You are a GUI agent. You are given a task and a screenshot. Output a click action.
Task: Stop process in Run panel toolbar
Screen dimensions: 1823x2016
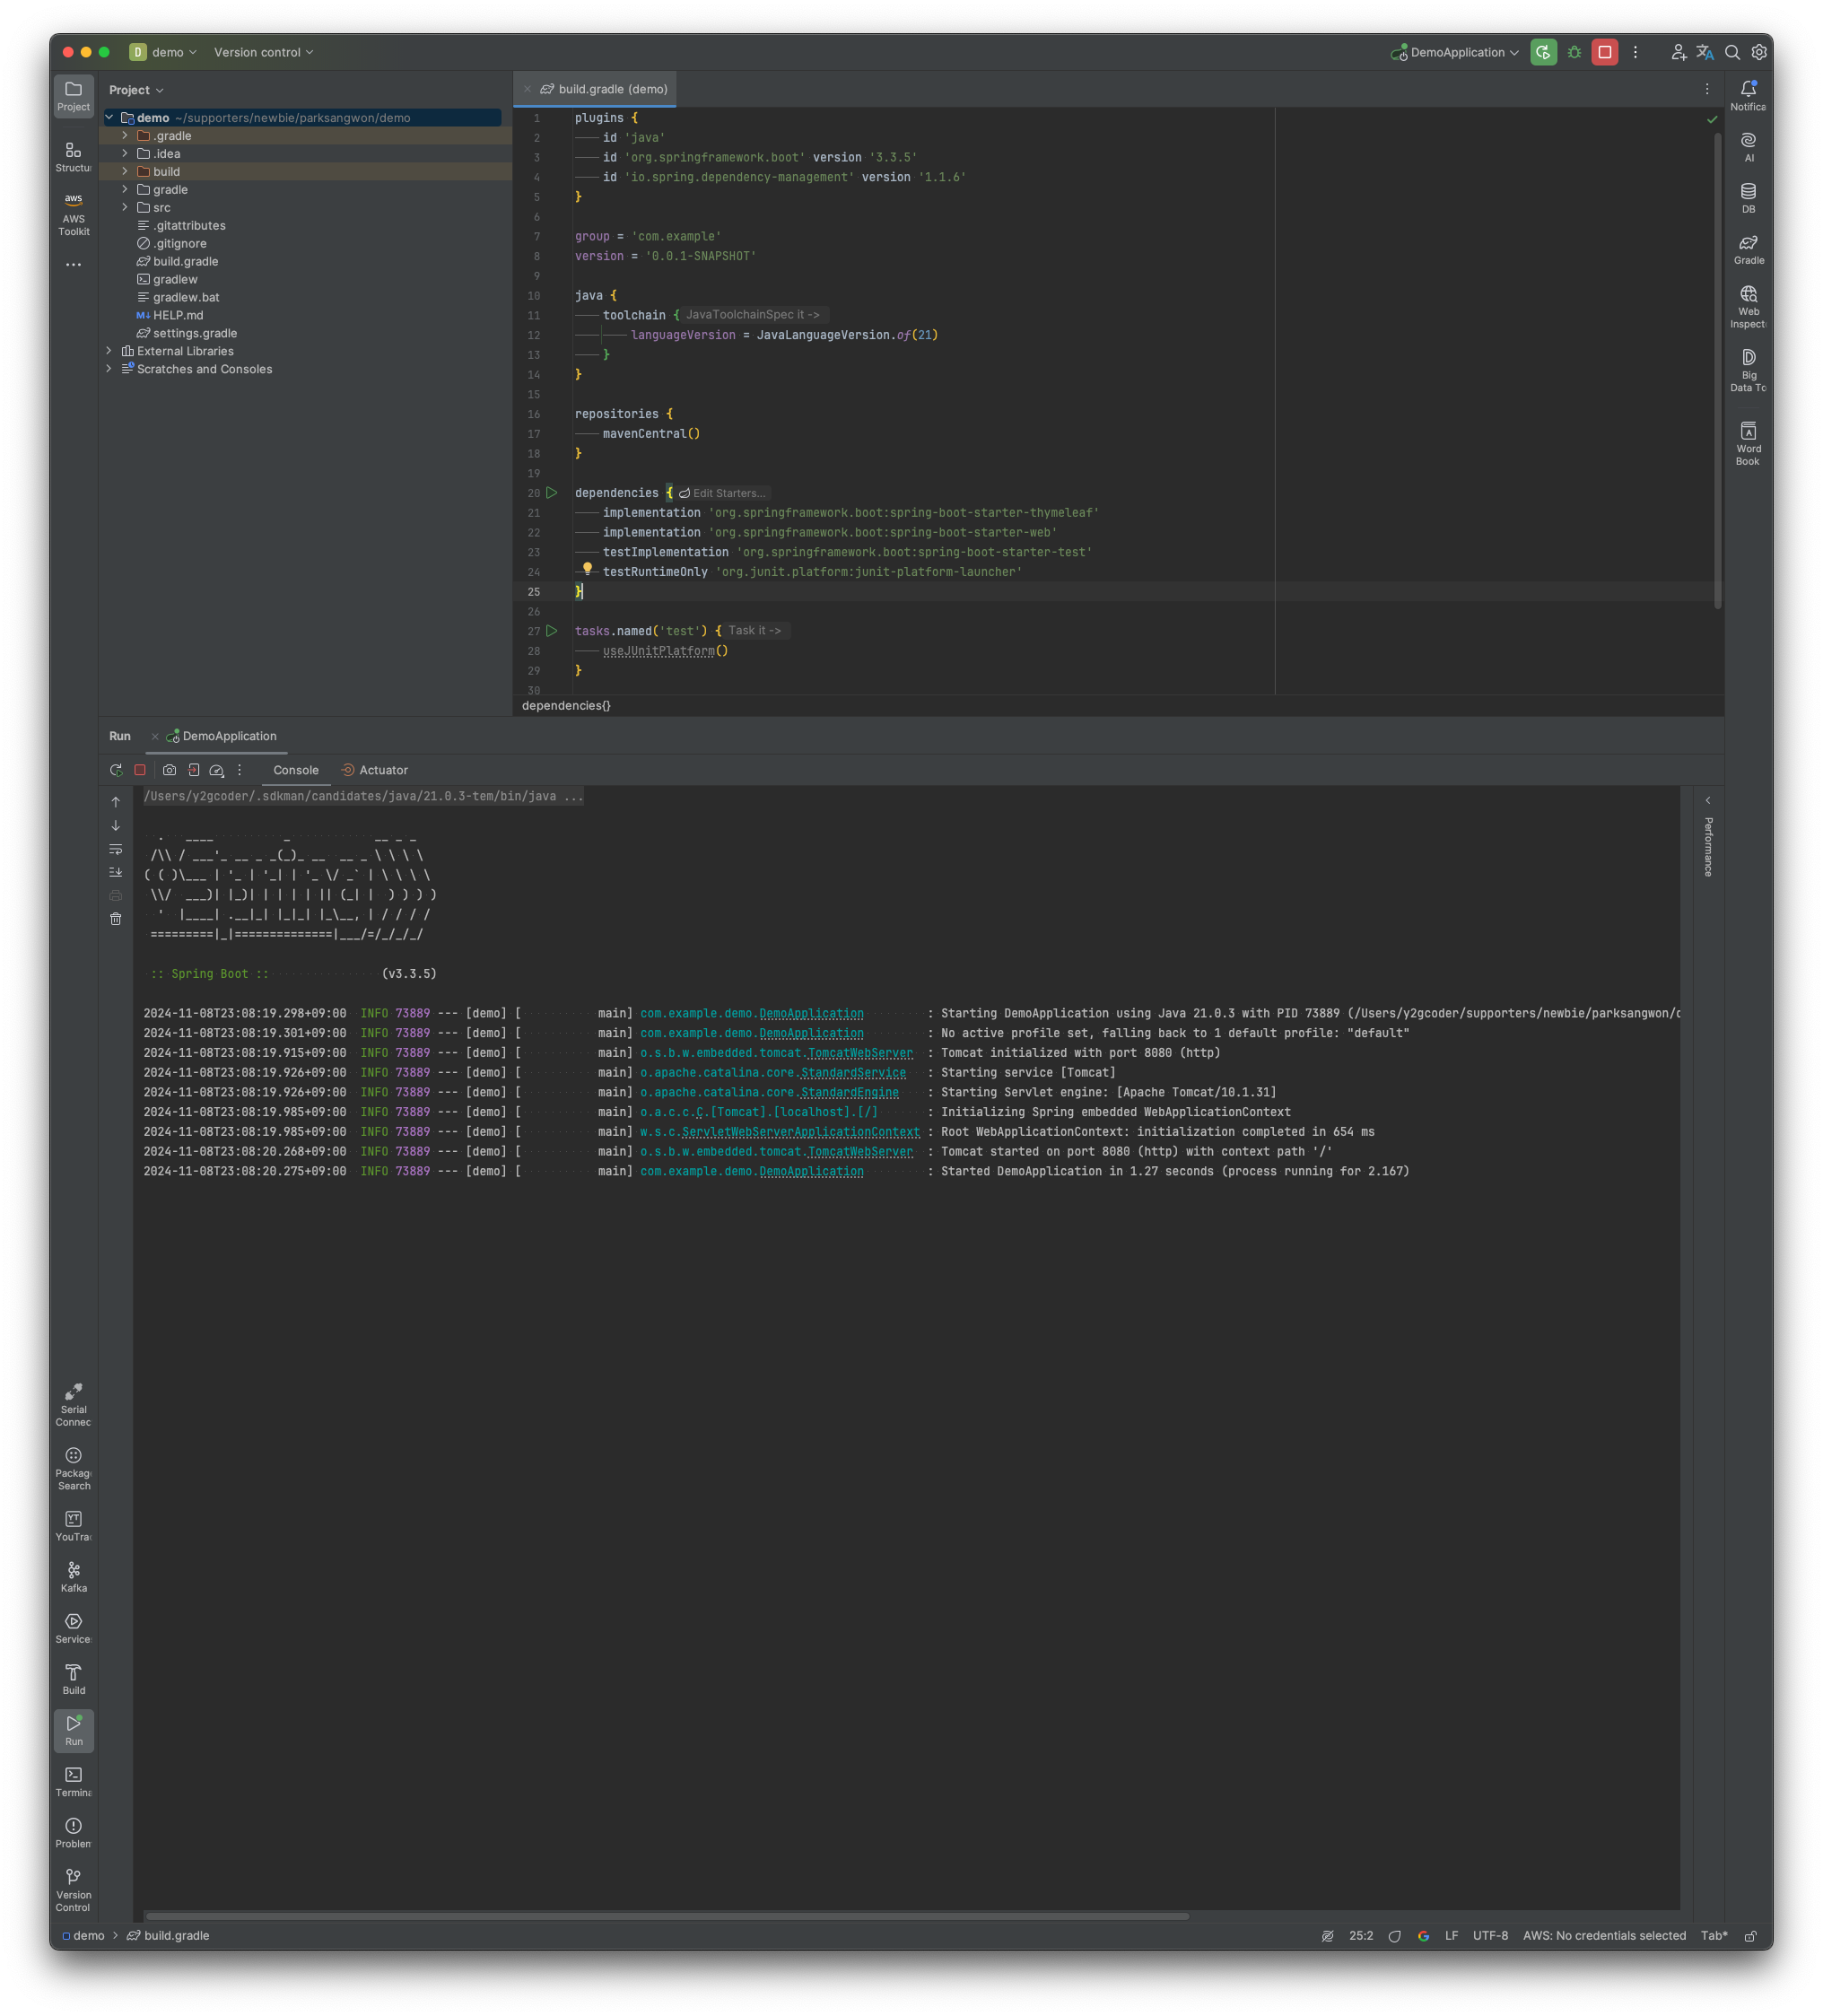pos(140,770)
